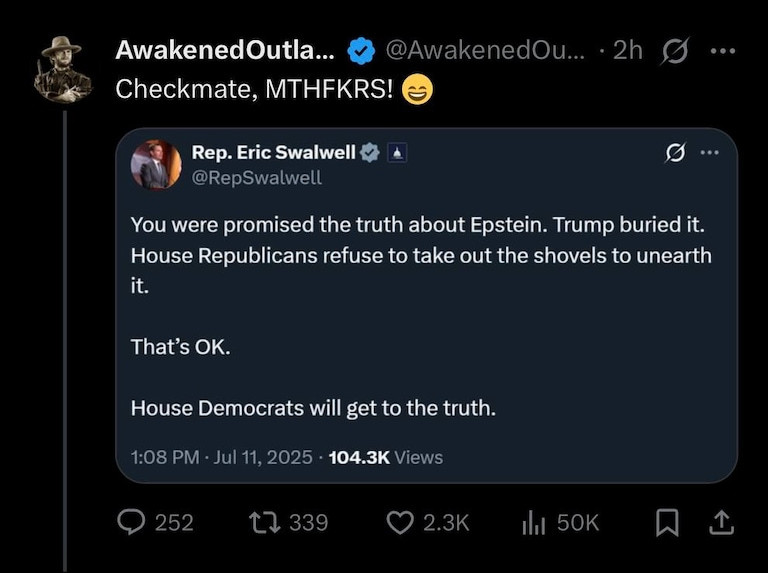The height and width of the screenshot is (573, 768).
Task: Share the post via upload icon
Action: [723, 521]
